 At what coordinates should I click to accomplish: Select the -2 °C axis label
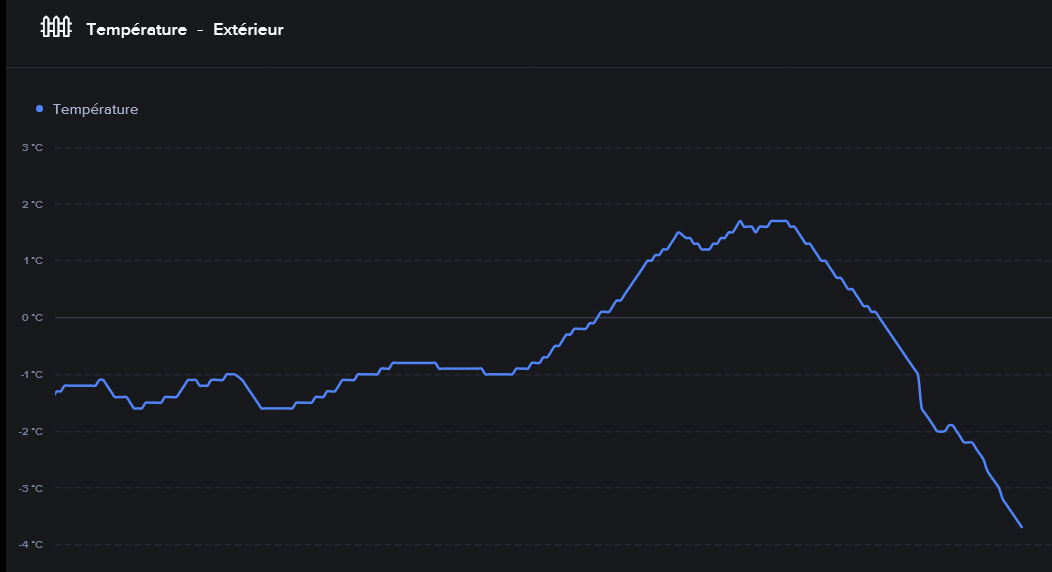[x=32, y=431]
